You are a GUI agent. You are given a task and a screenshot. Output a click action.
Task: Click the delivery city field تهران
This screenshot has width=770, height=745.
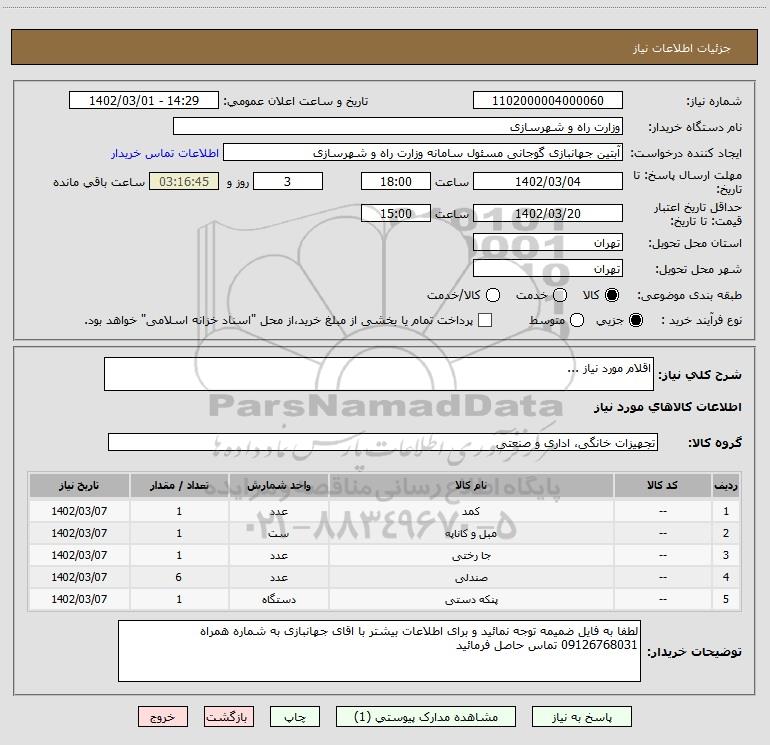[548, 268]
